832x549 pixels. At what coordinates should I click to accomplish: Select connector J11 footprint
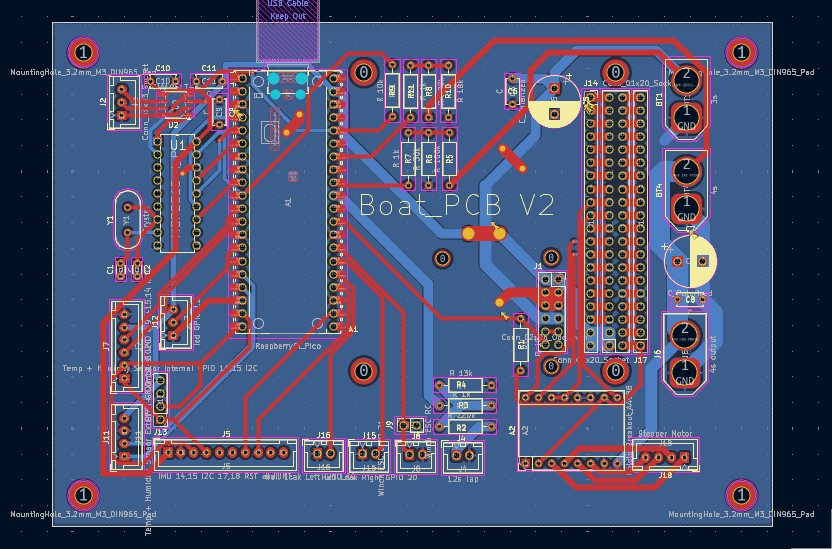tap(126, 437)
